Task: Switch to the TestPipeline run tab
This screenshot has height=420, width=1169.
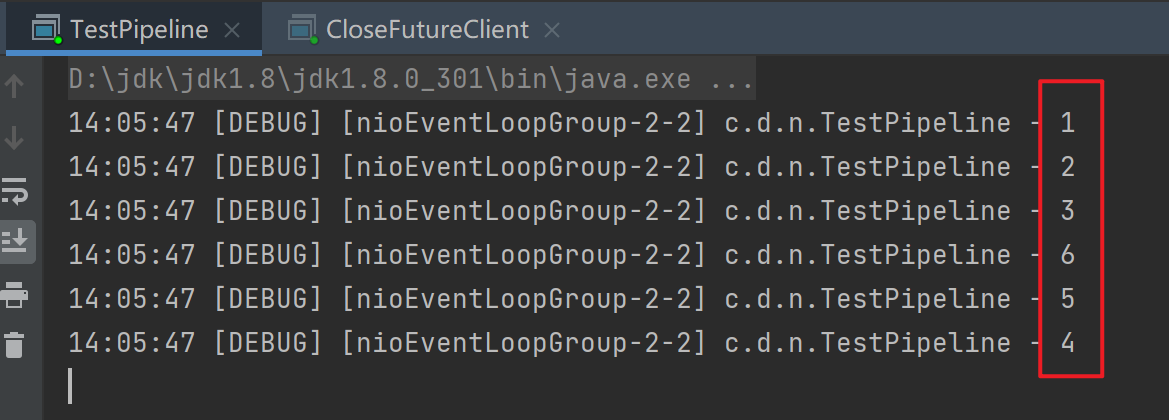Action: pos(138,30)
